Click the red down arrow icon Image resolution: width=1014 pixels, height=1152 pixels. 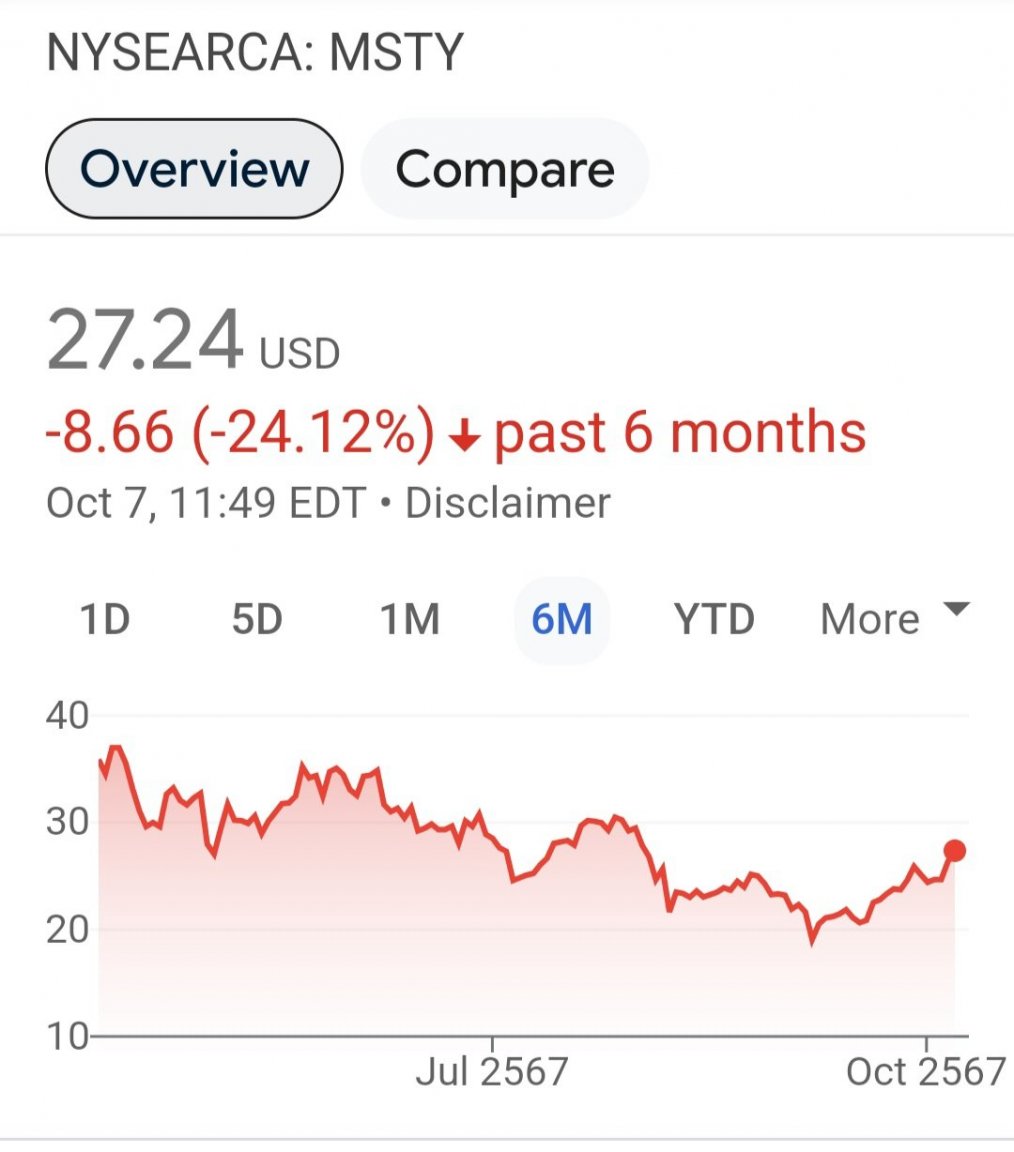[464, 437]
